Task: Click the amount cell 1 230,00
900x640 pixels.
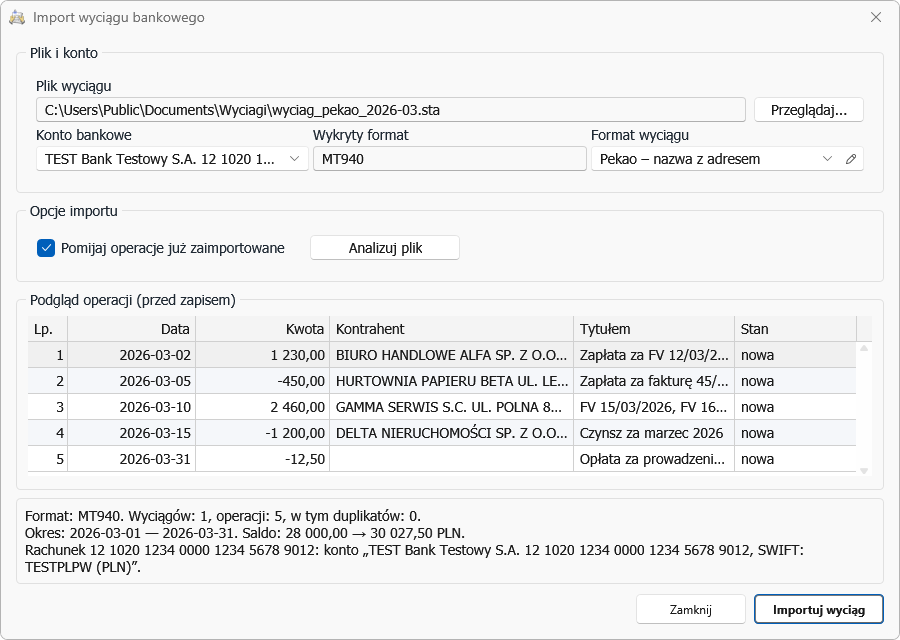Action: tap(263, 355)
